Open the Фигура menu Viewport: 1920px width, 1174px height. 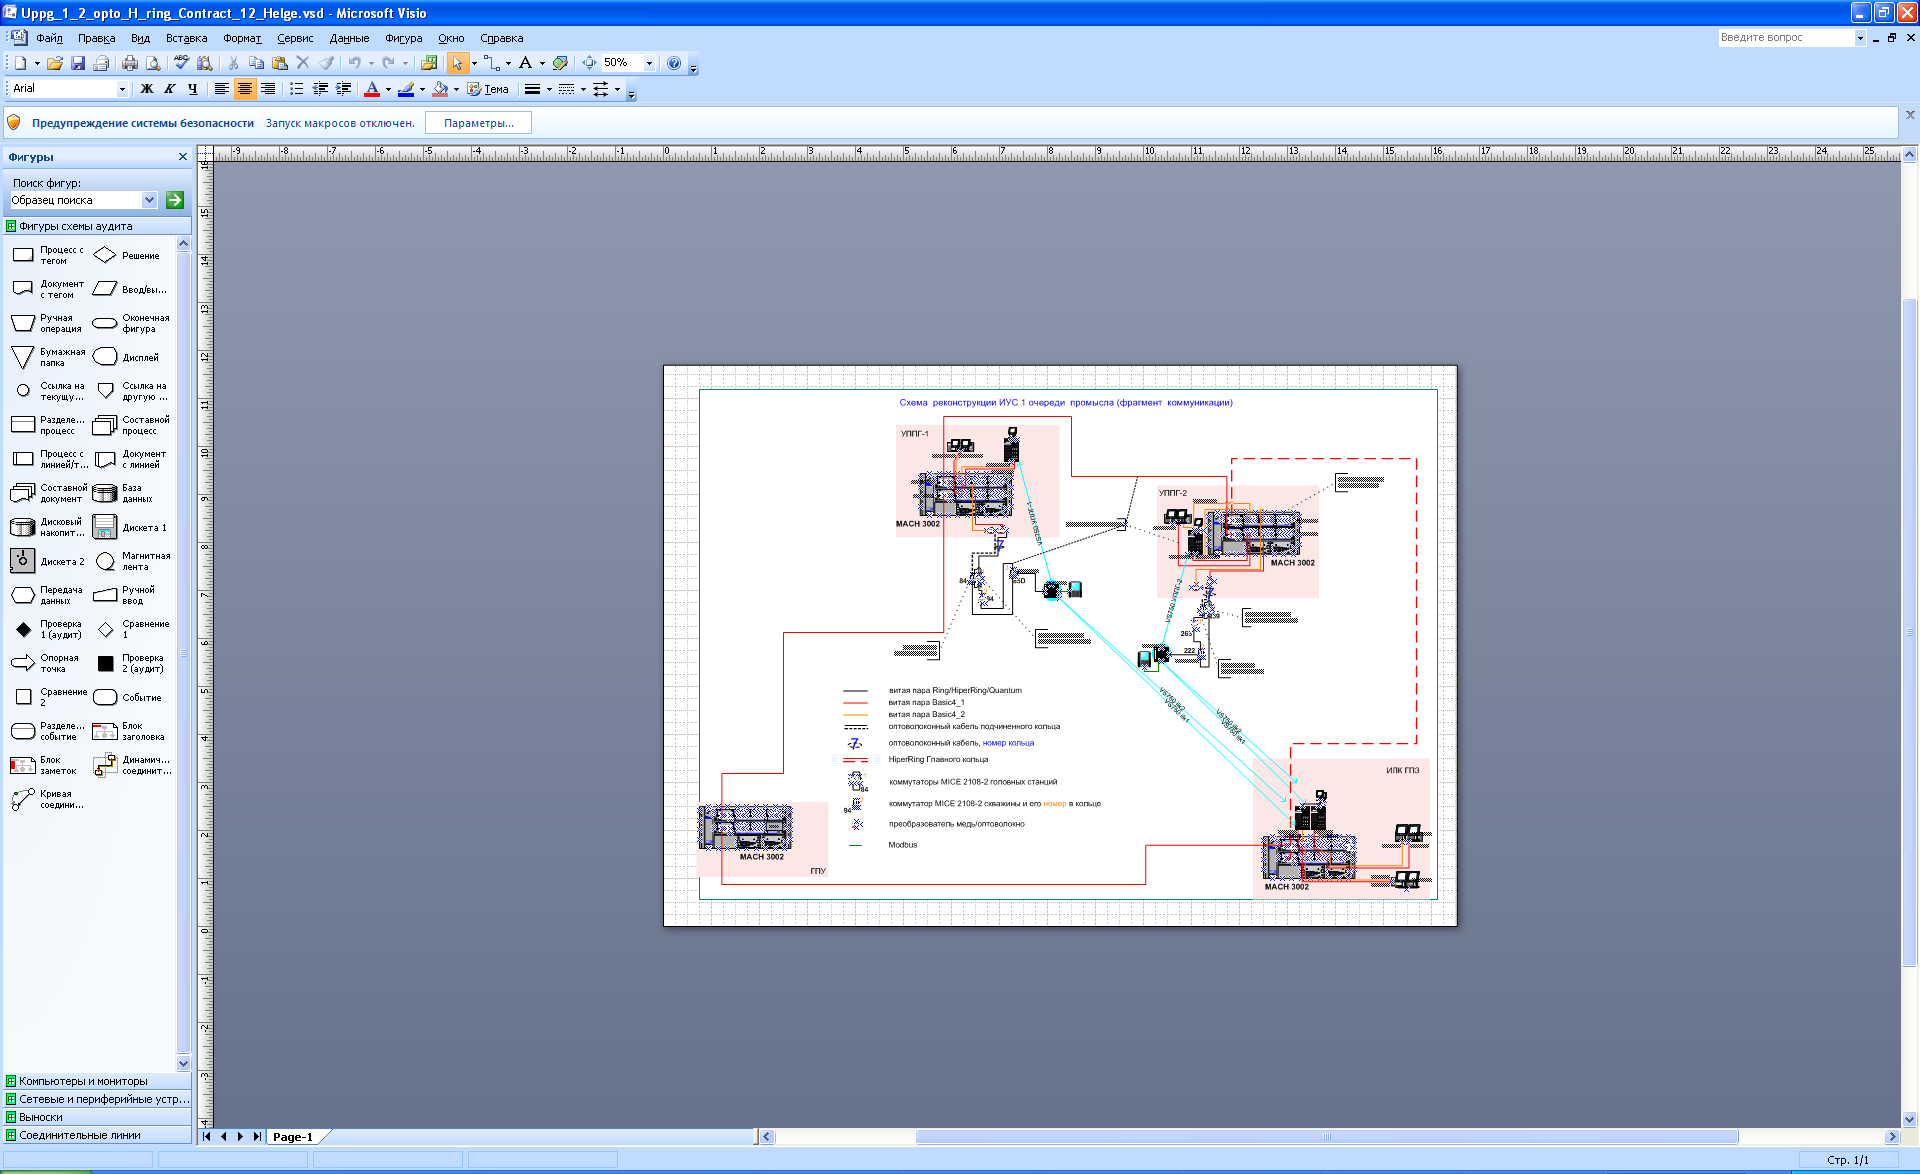(x=403, y=38)
